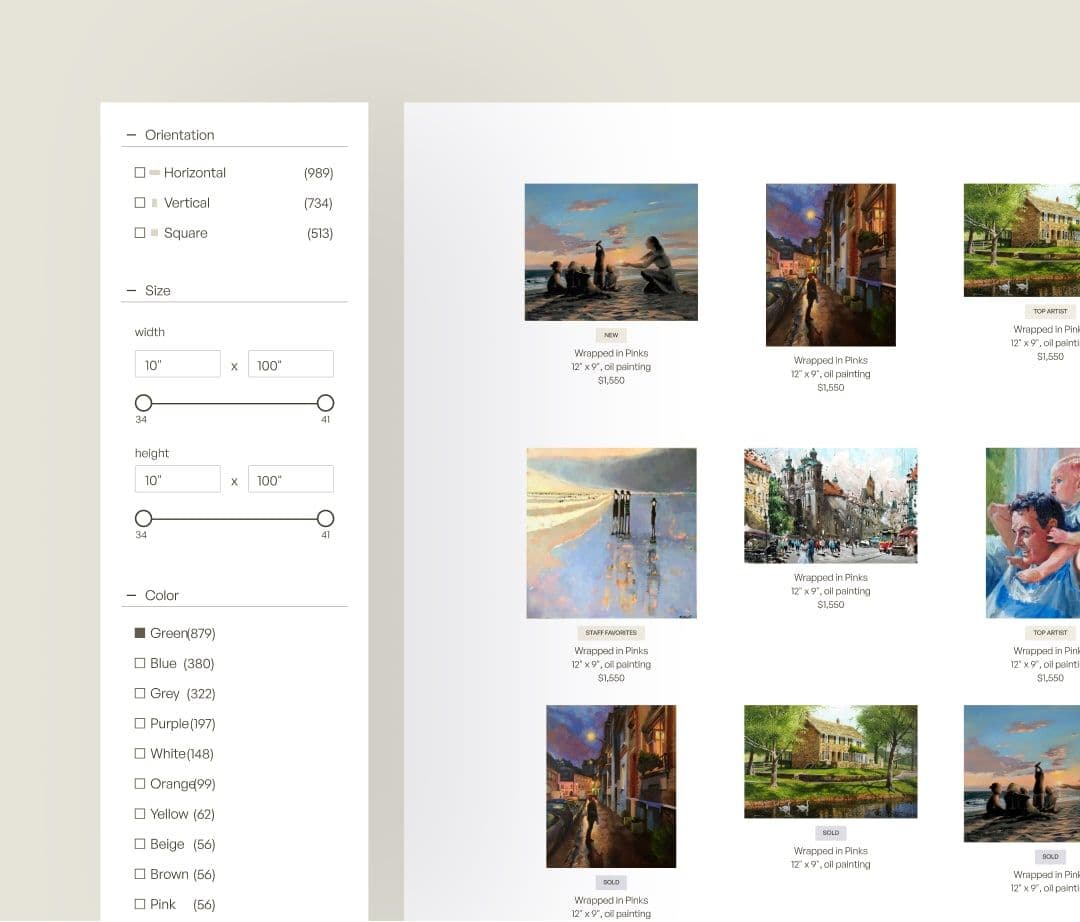Image resolution: width=1080 pixels, height=922 pixels.
Task: Open the first-row evening street painting
Action: [830, 265]
